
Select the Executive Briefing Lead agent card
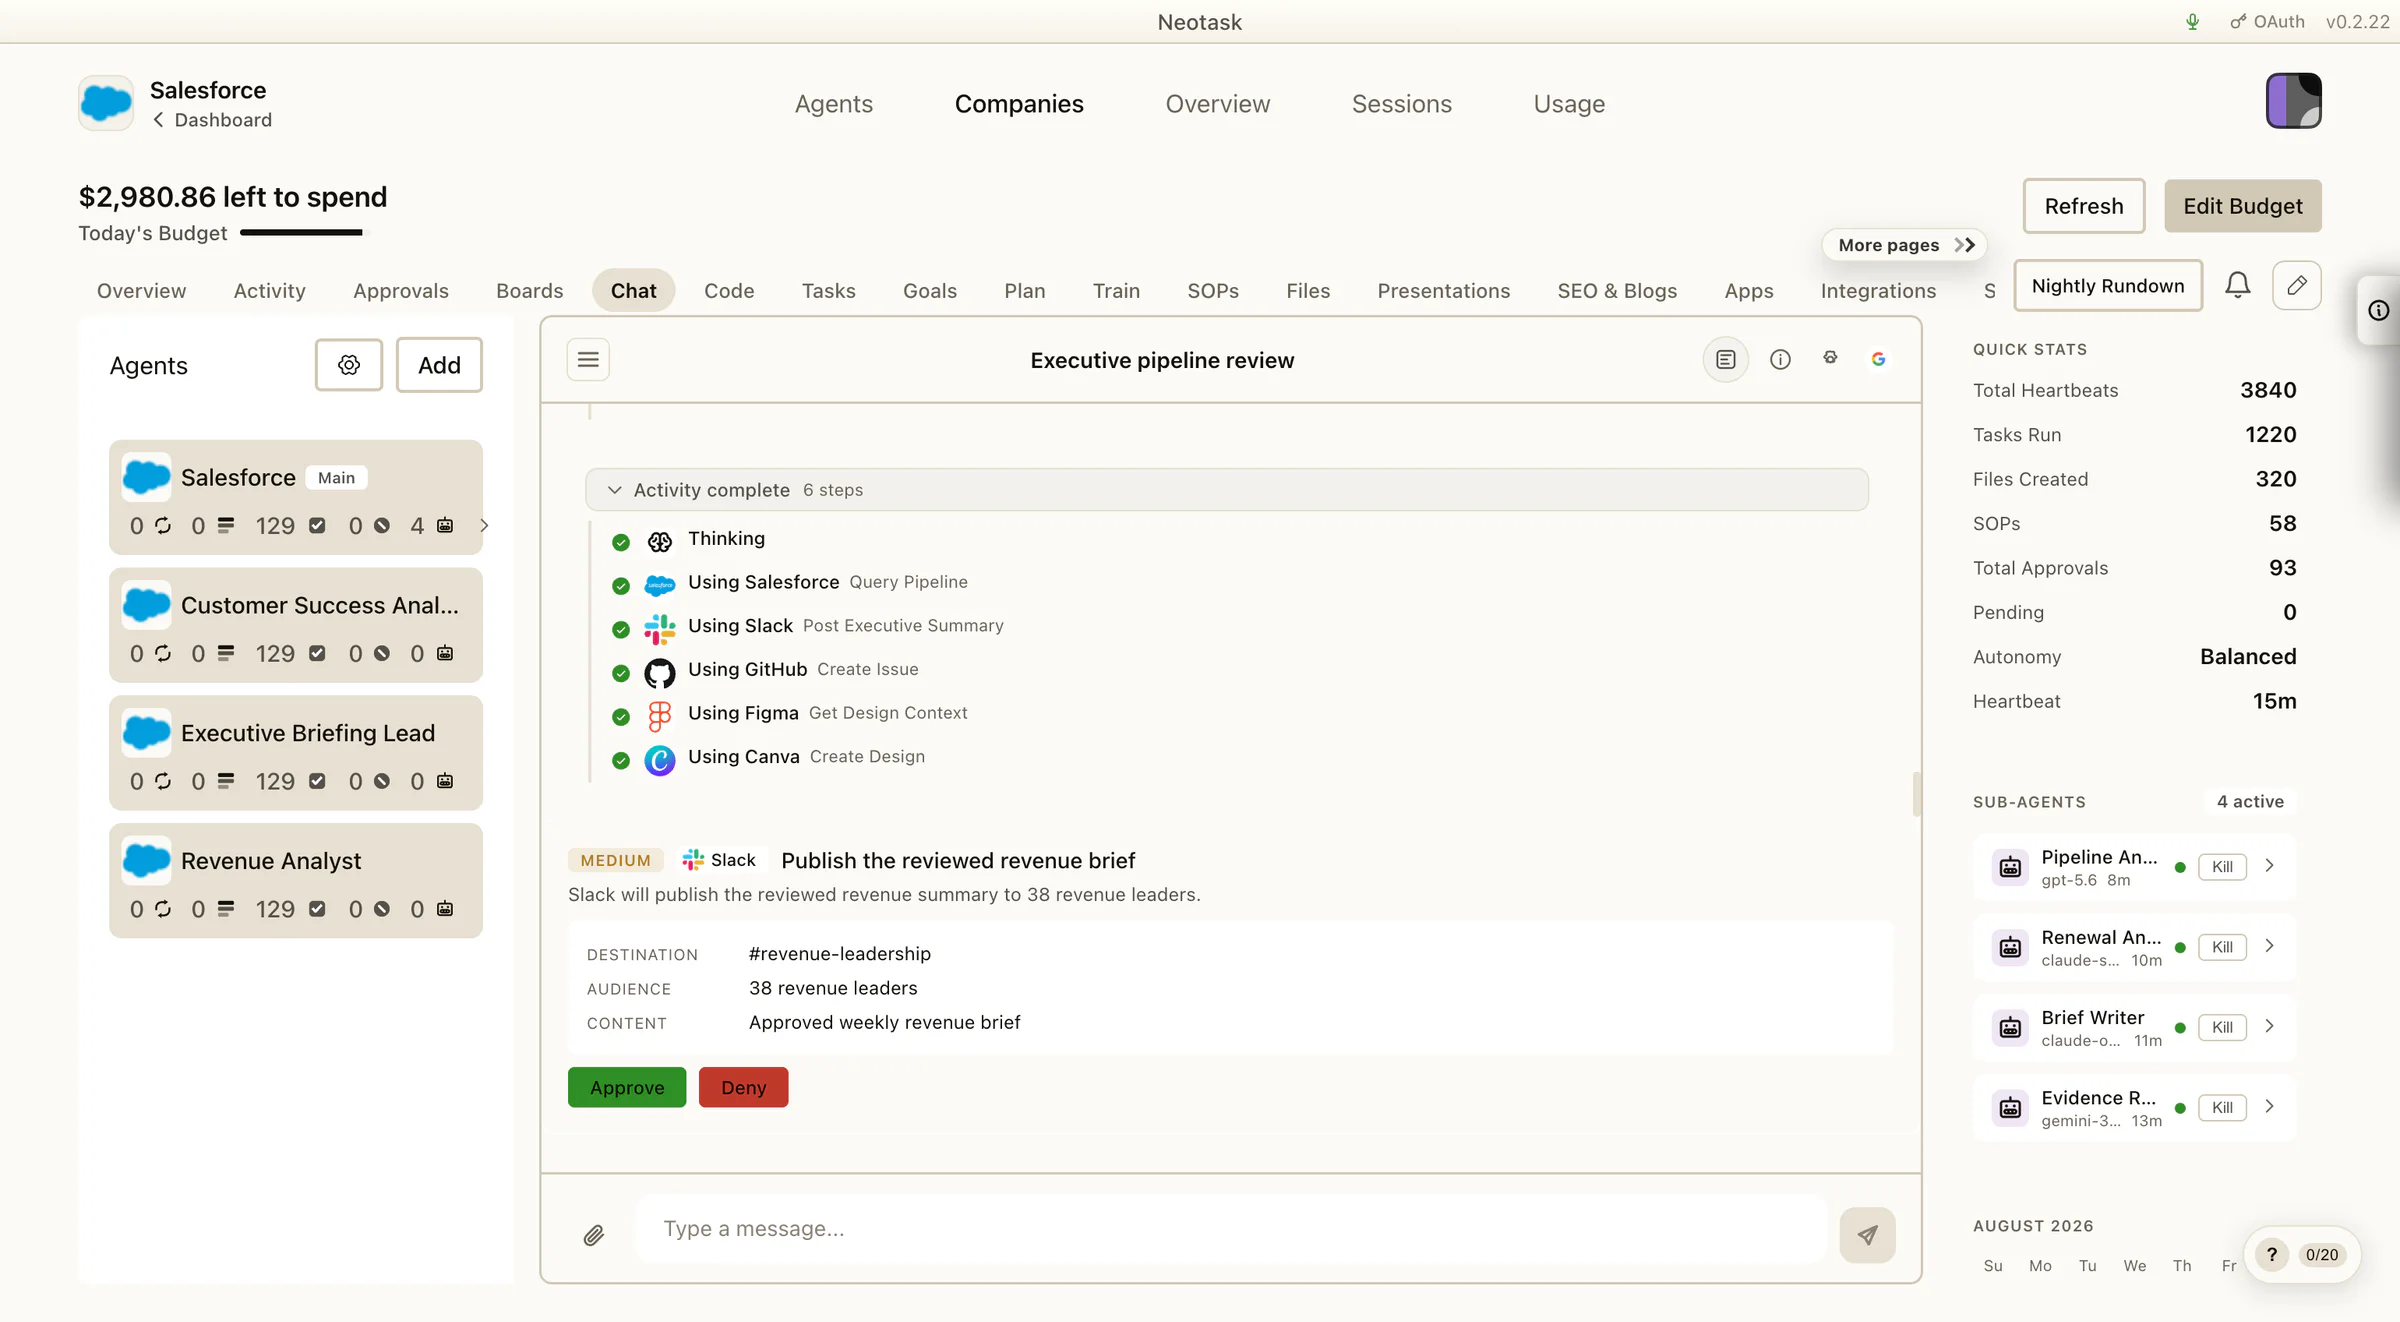click(x=296, y=753)
